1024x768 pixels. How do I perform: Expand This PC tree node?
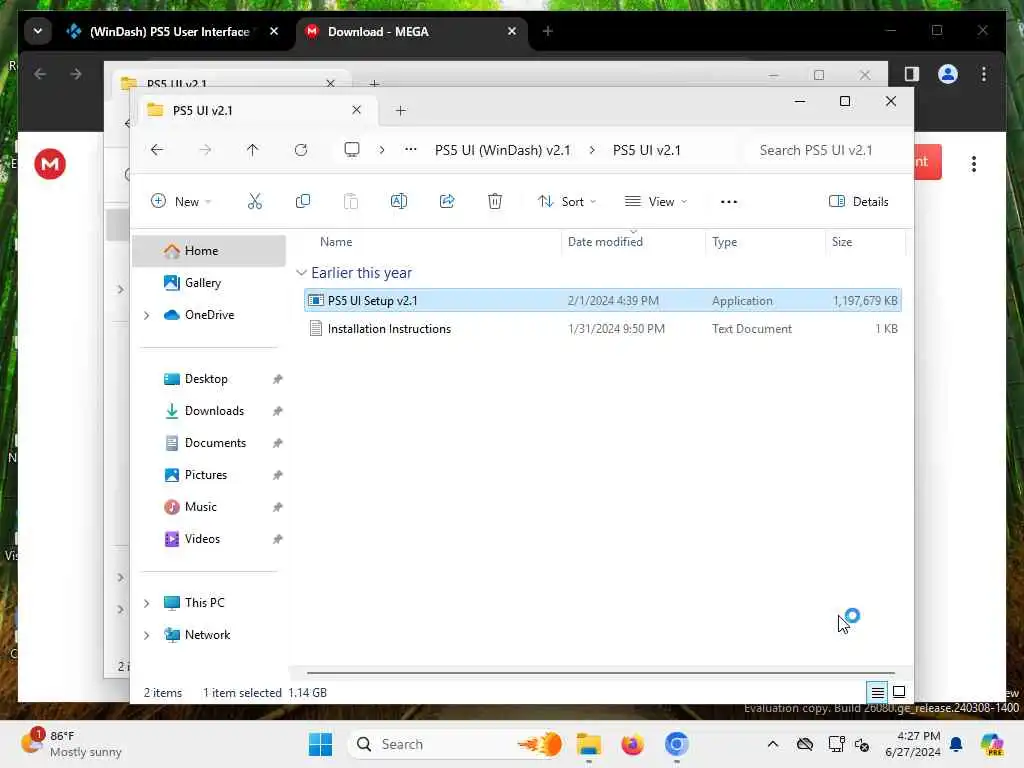pos(146,603)
